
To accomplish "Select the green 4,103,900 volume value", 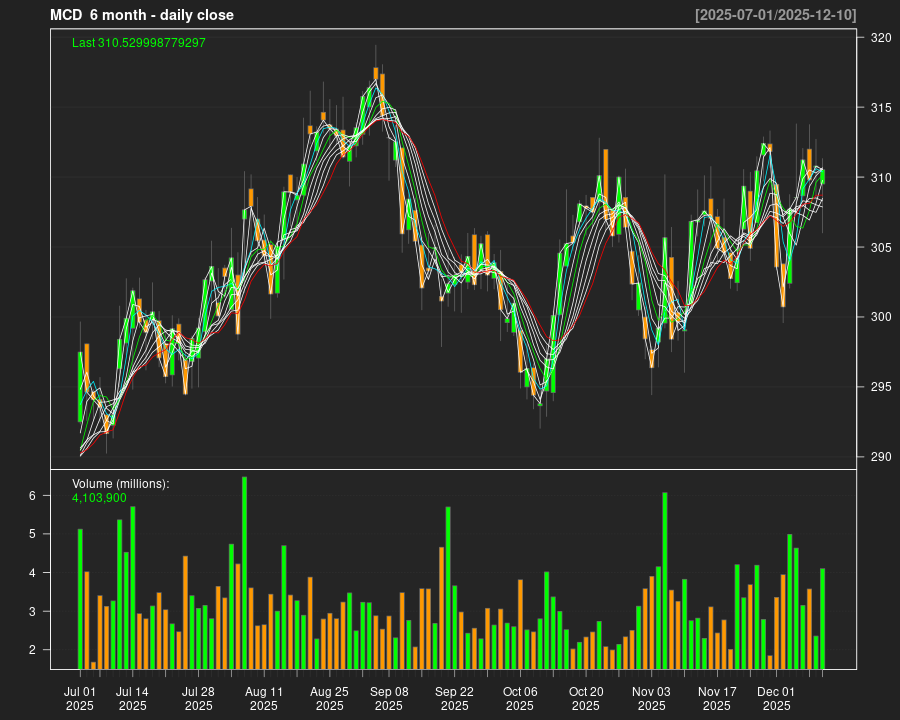I will 99,497.
